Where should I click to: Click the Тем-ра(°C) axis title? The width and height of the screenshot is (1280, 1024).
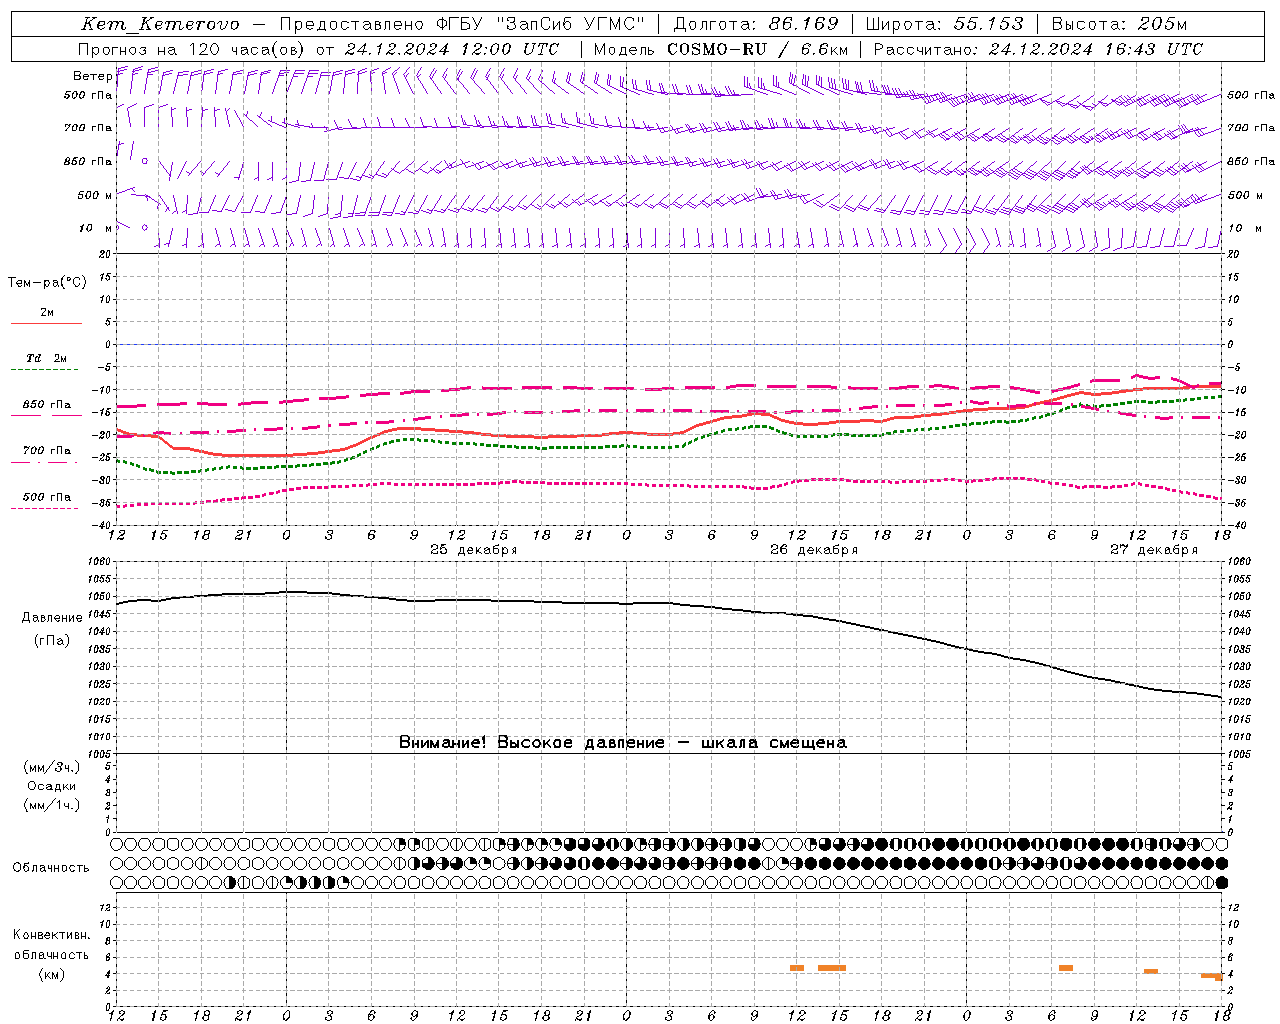(x=47, y=283)
